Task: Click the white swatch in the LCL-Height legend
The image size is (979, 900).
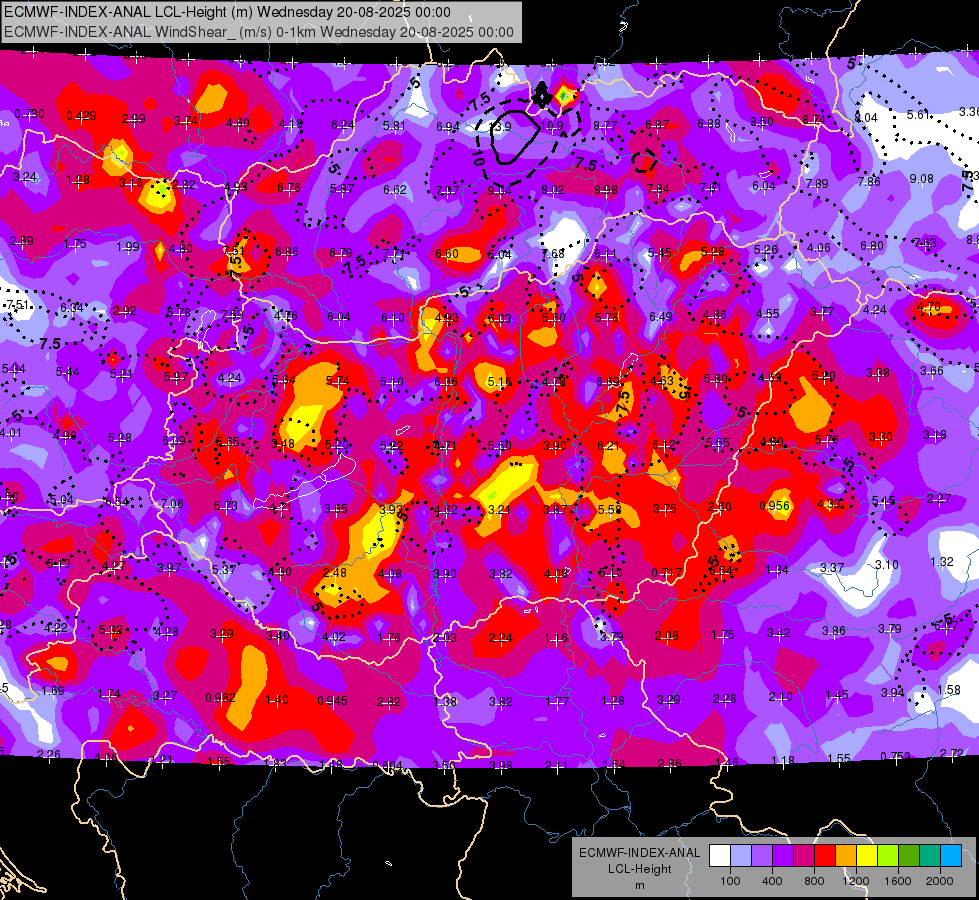Action: click(x=720, y=856)
